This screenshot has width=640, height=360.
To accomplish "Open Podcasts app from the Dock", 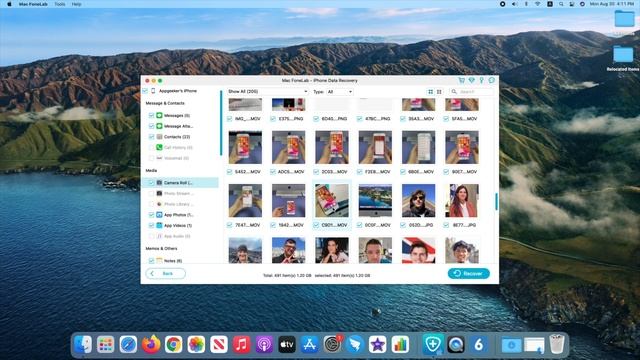I will click(x=264, y=345).
